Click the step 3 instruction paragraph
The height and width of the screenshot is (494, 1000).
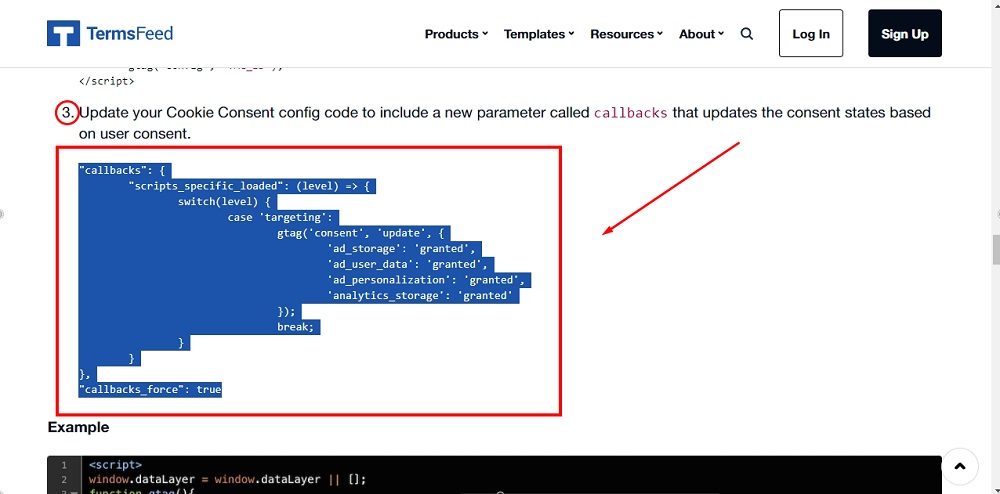pos(505,123)
